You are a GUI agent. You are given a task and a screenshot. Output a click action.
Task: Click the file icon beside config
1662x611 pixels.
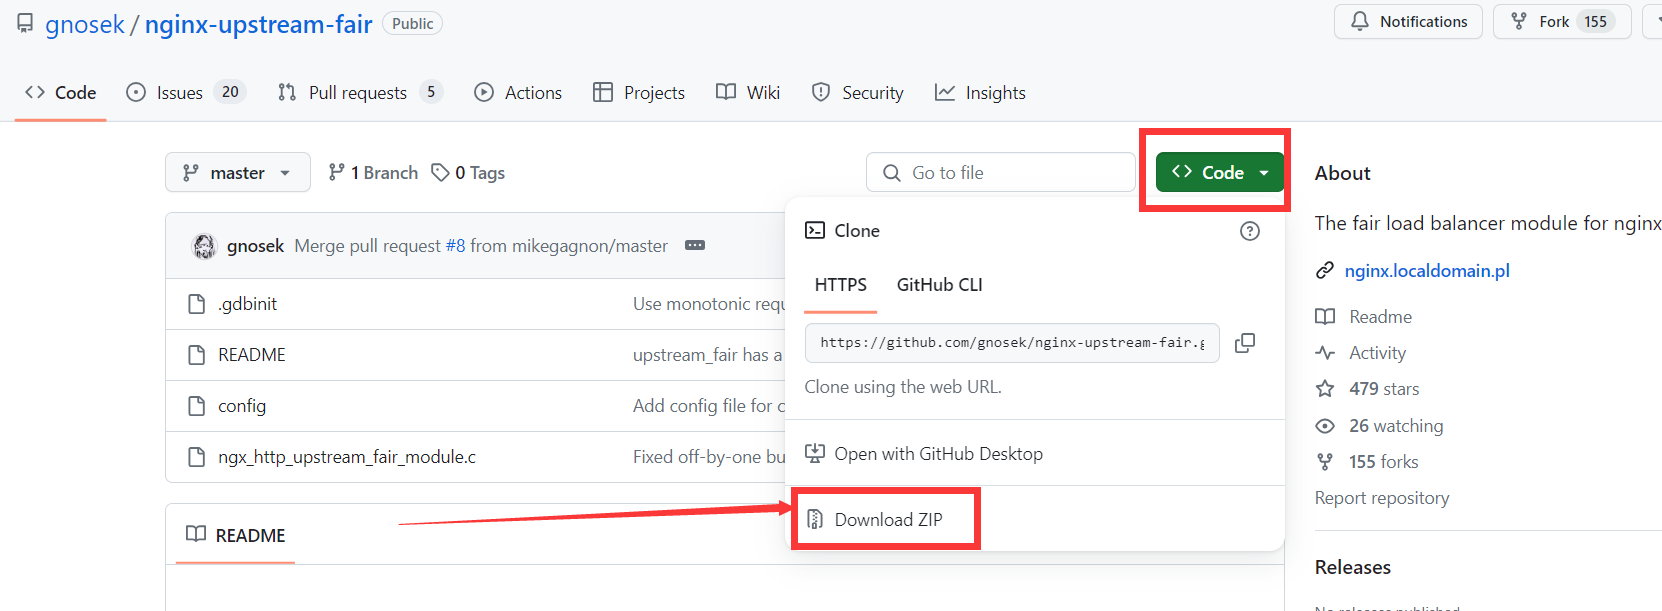tap(197, 406)
